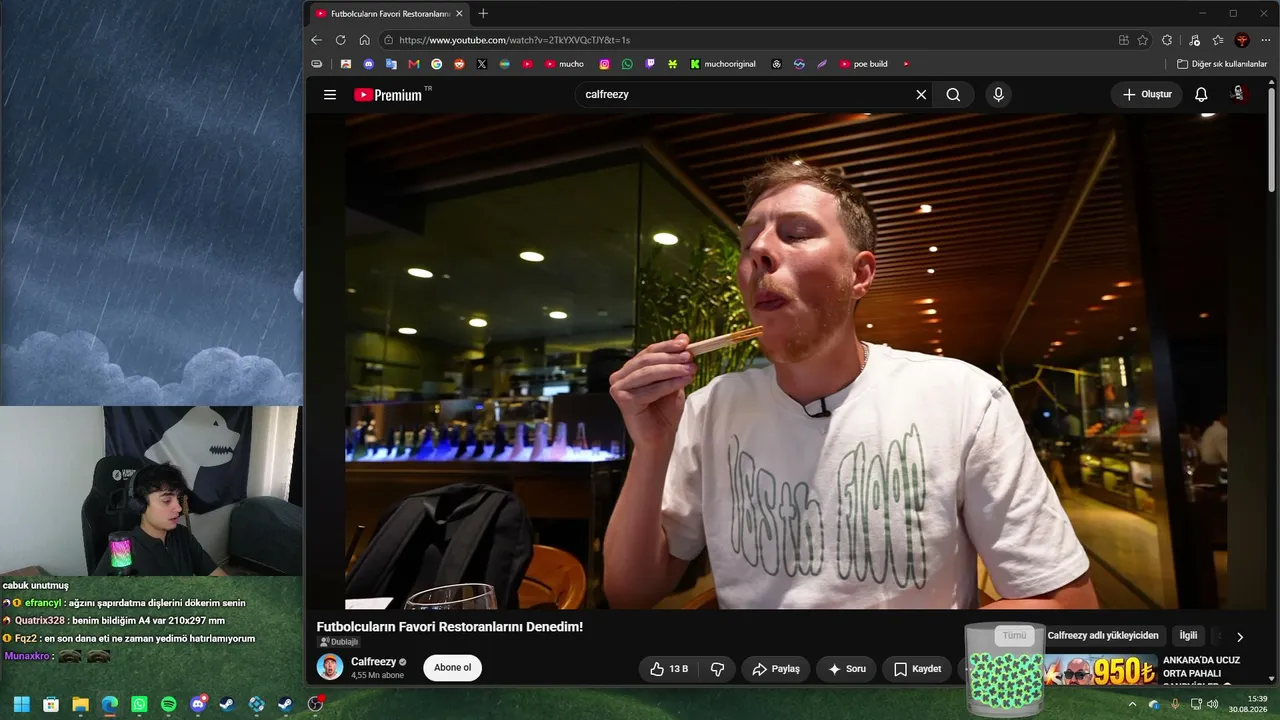The height and width of the screenshot is (720, 1280).
Task: Show hidden system tray icons
Action: coord(1133,704)
